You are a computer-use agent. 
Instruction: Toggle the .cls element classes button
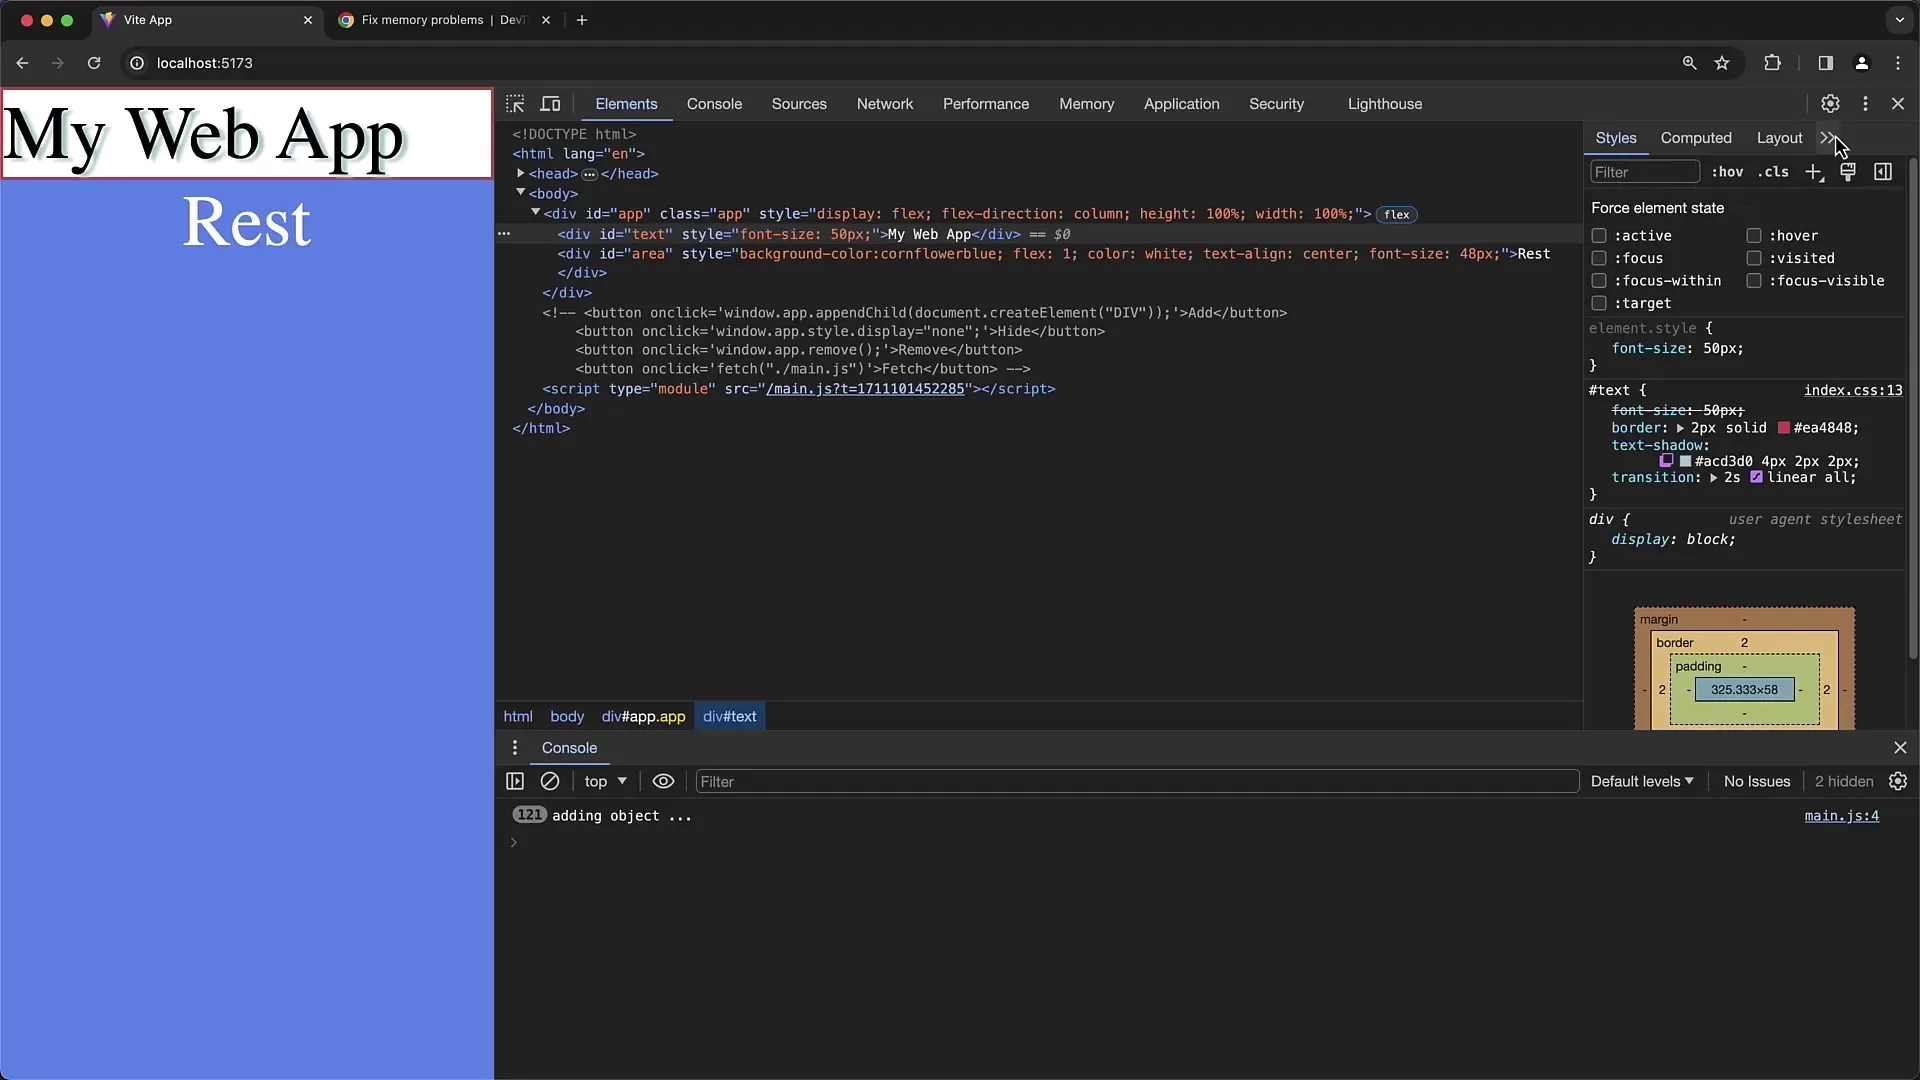[1773, 172]
